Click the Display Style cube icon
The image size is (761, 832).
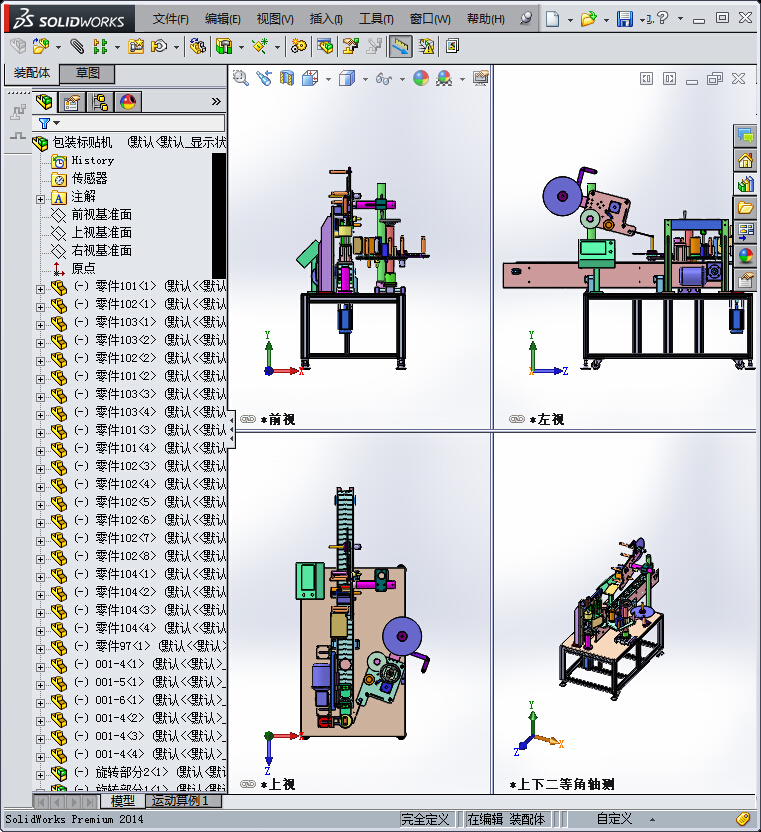click(347, 79)
